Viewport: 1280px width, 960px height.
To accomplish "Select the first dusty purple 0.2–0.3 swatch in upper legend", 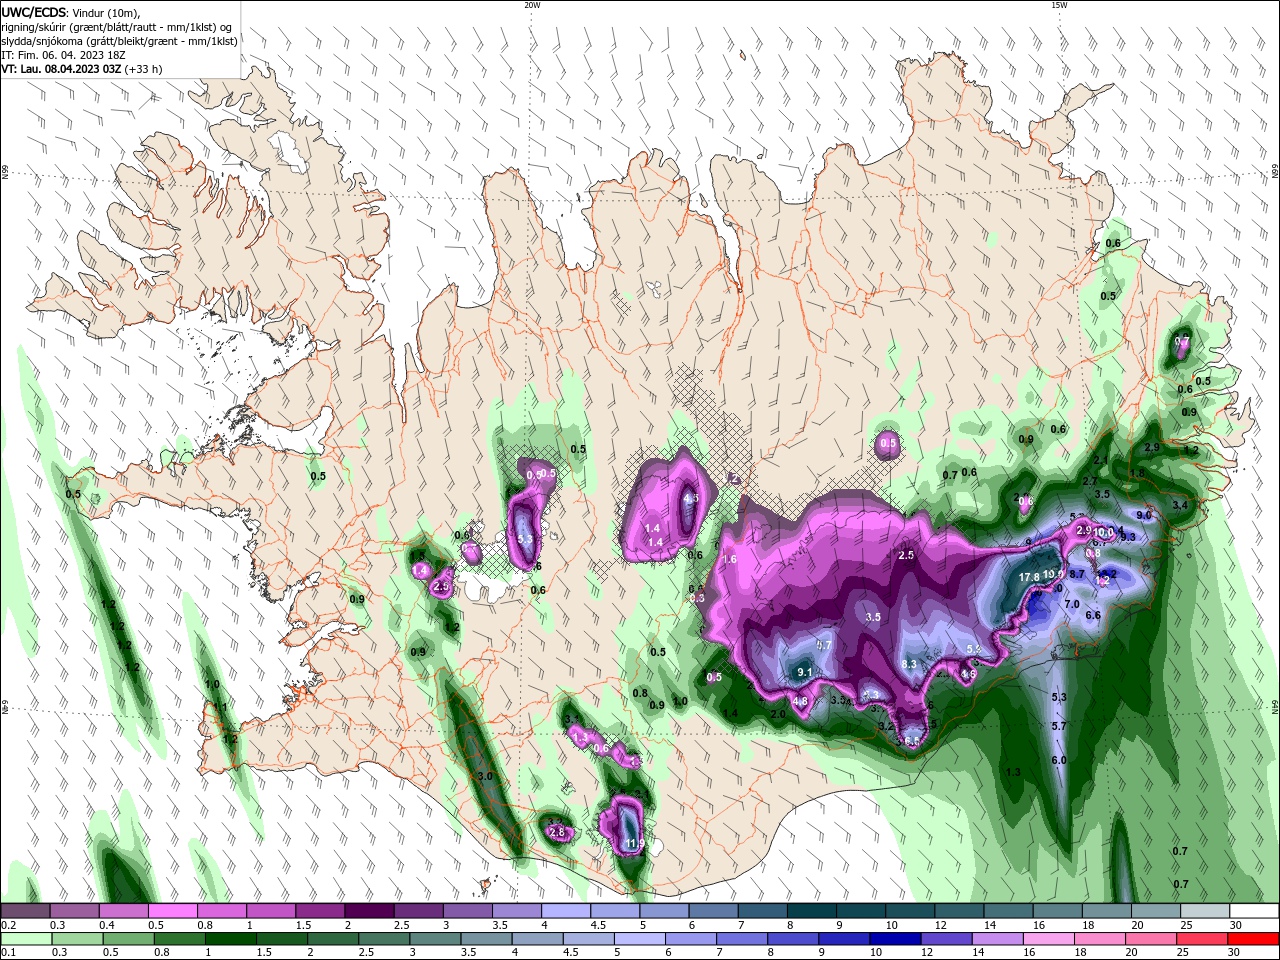I will pos(25,911).
